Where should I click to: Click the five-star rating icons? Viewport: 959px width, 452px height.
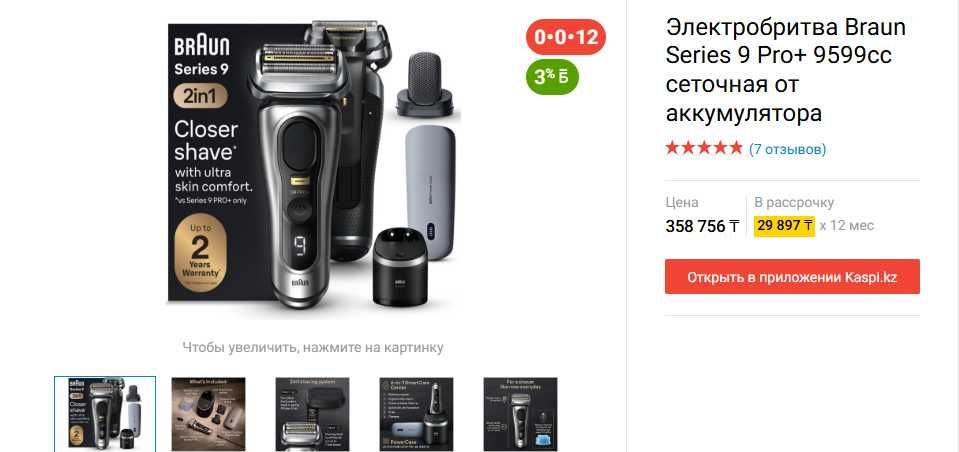(x=704, y=148)
